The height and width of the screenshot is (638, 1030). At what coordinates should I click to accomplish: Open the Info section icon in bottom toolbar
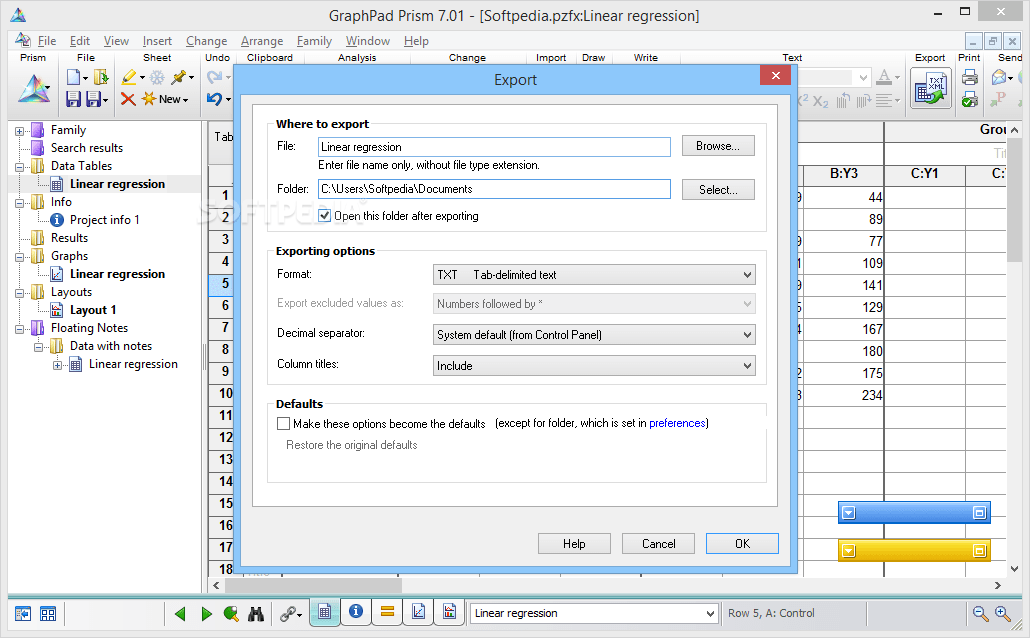pos(356,612)
